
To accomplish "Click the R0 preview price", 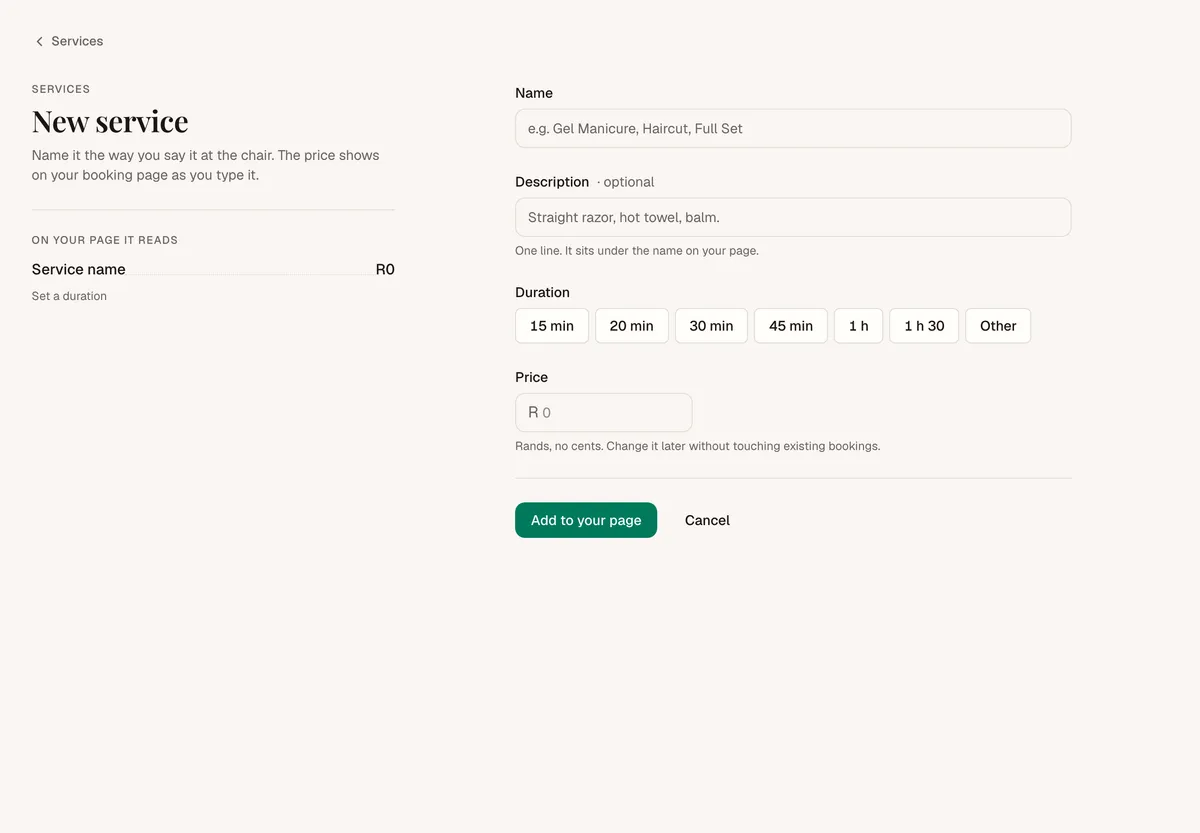I will [385, 269].
